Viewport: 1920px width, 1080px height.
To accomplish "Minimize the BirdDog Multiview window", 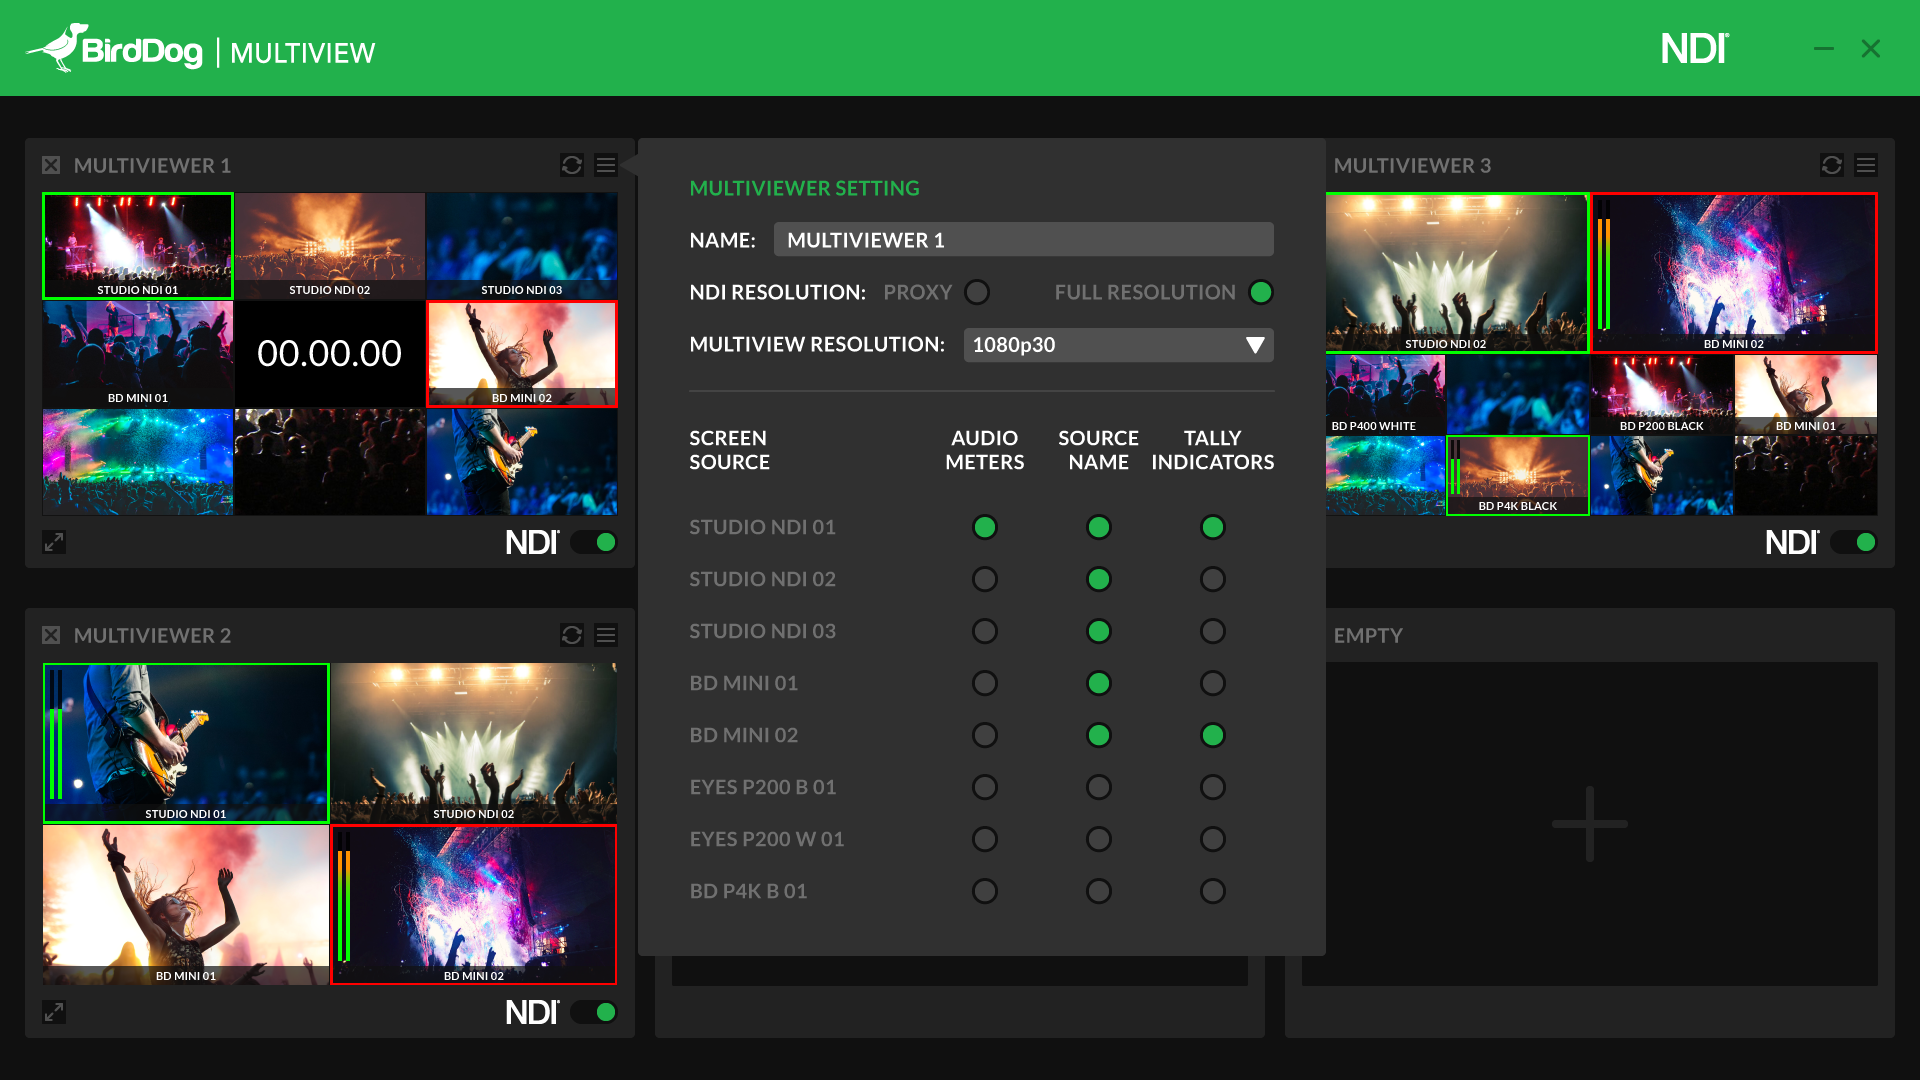I will click(1824, 48).
